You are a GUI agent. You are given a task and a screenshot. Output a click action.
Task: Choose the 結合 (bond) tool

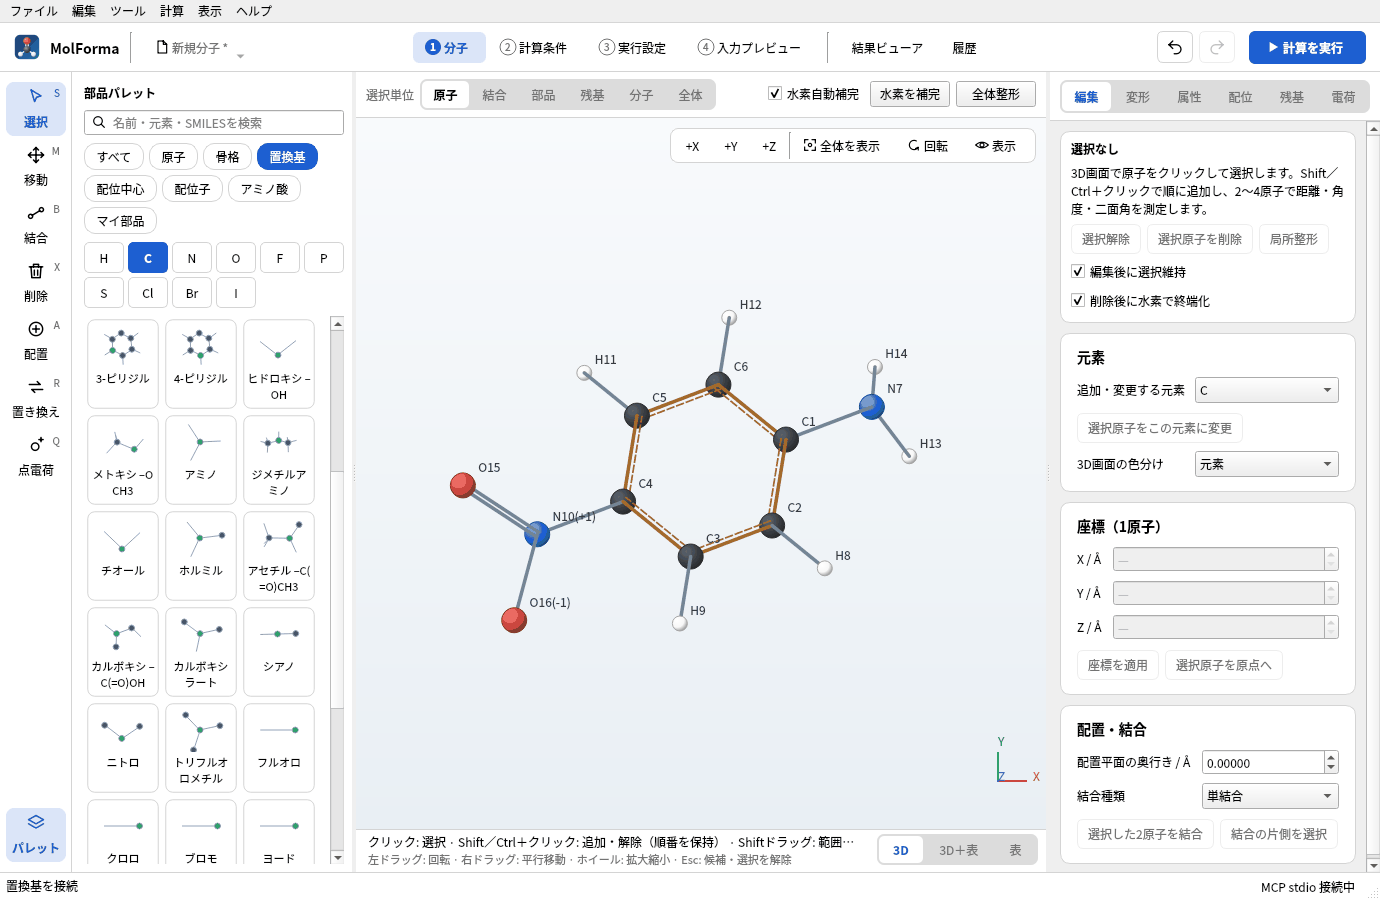click(x=36, y=224)
